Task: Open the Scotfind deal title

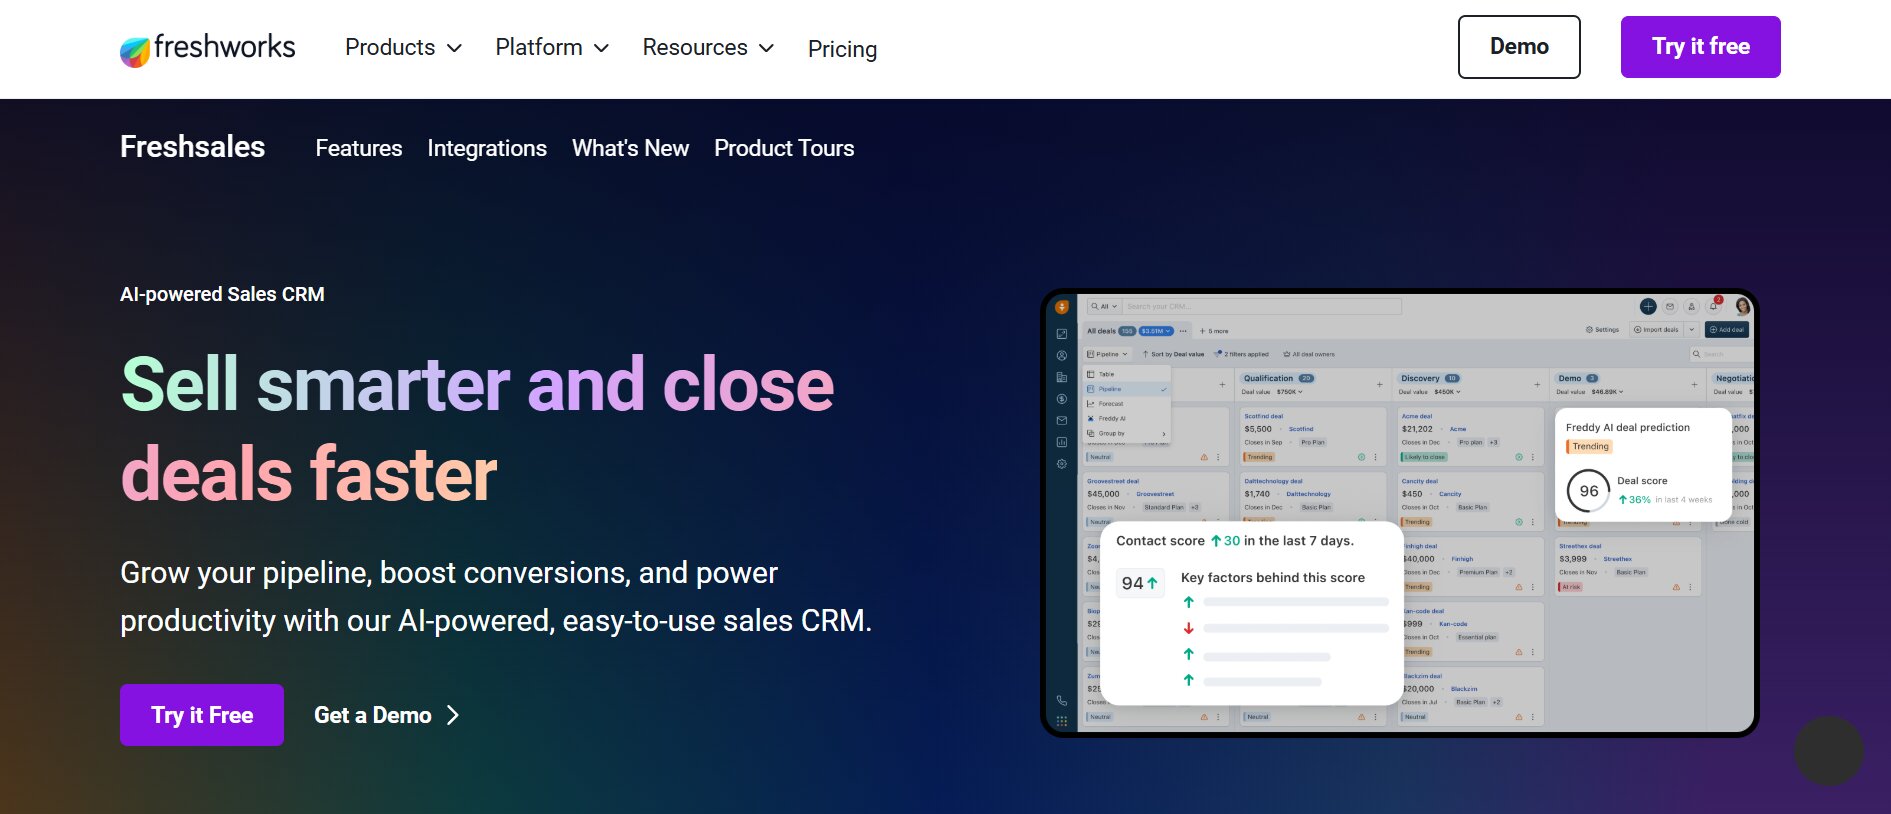Action: (1264, 416)
